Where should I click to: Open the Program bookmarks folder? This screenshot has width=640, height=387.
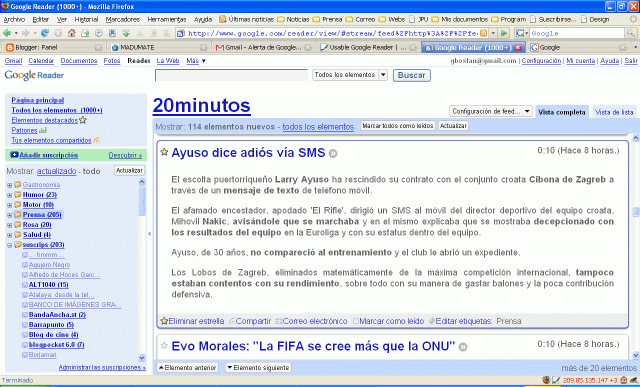point(509,19)
